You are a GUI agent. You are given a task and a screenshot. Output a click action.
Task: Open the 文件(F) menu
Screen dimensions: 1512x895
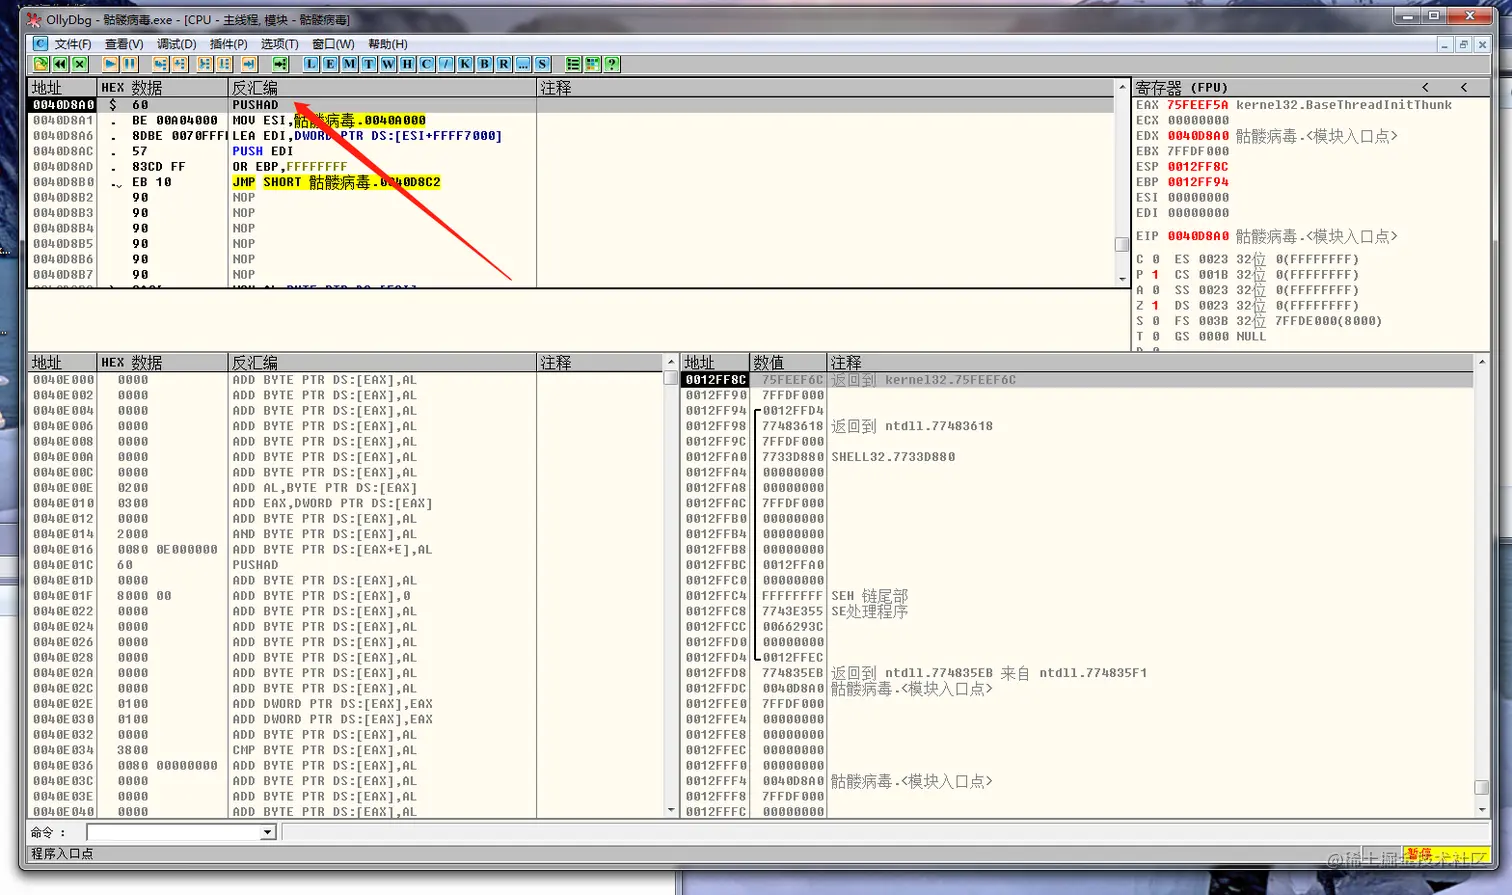(x=72, y=44)
